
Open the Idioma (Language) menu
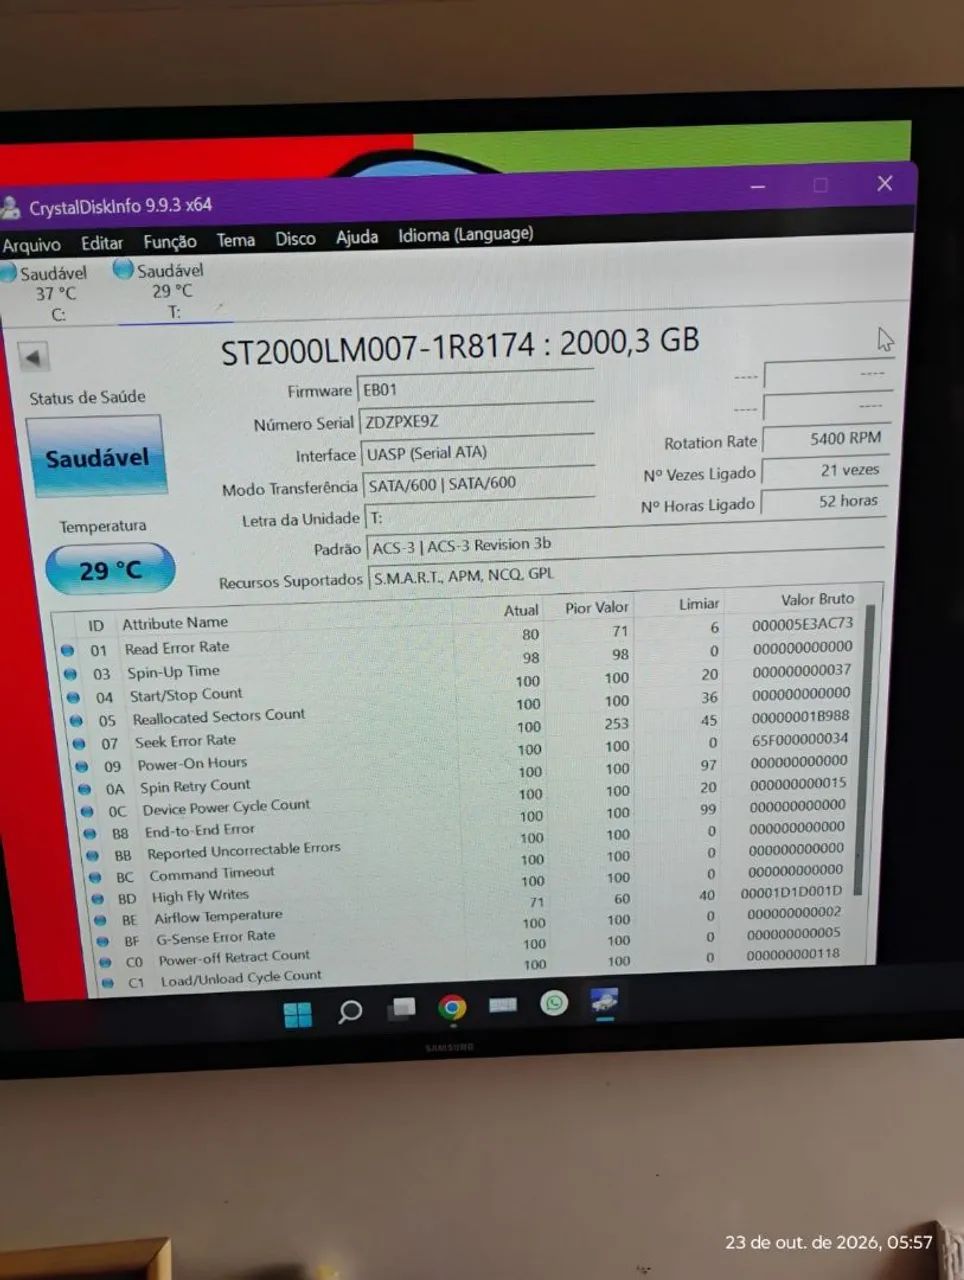coord(465,235)
